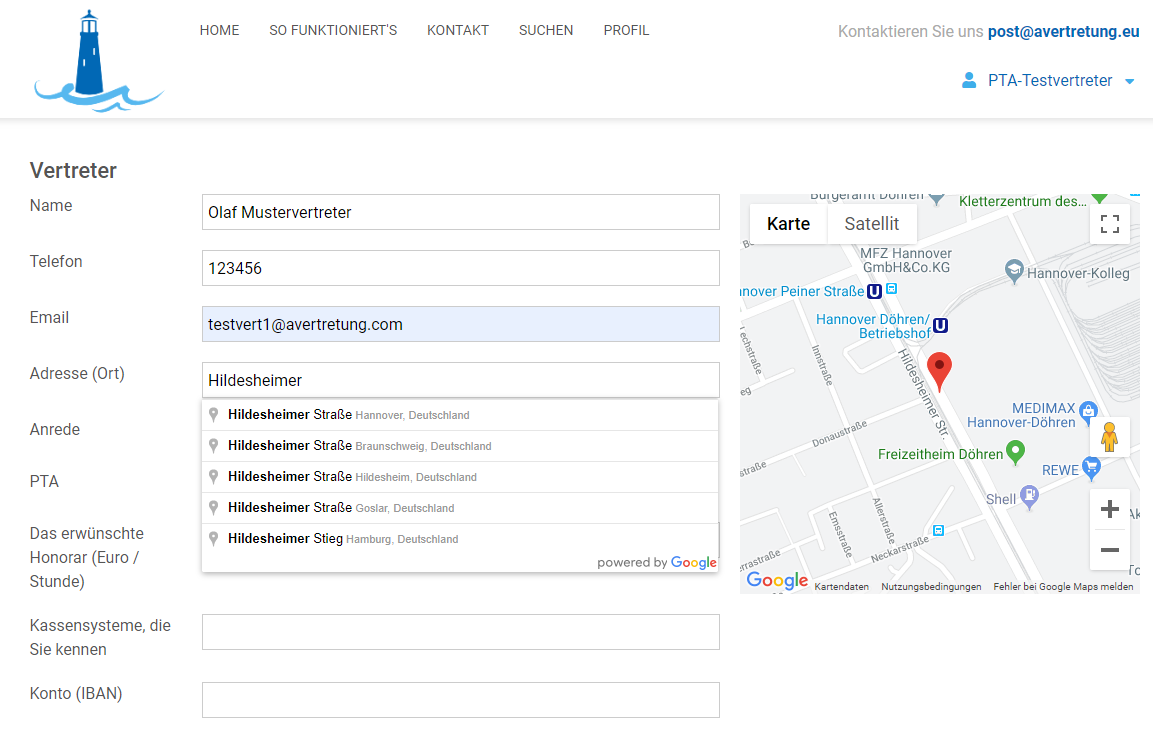This screenshot has width=1153, height=740.
Task: Click the MFZ Hannover GmbH&Co.KG map label
Action: (906, 260)
